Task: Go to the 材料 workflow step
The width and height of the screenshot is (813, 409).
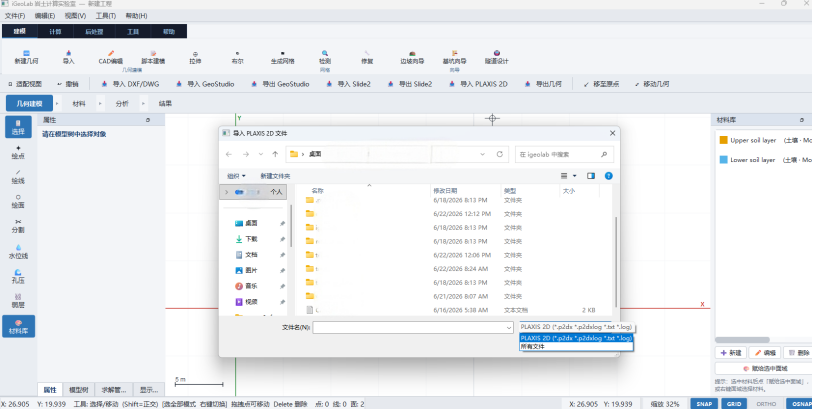Action: (x=79, y=104)
